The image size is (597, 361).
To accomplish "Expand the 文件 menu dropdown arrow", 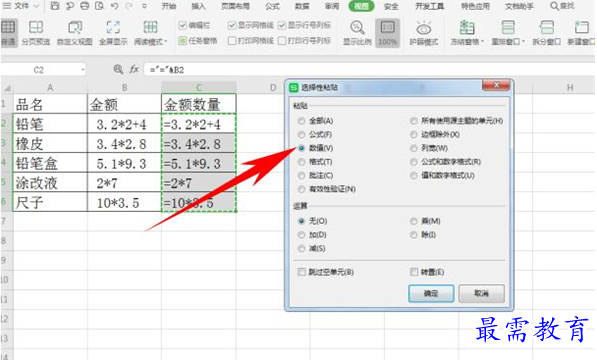I will [37, 6].
